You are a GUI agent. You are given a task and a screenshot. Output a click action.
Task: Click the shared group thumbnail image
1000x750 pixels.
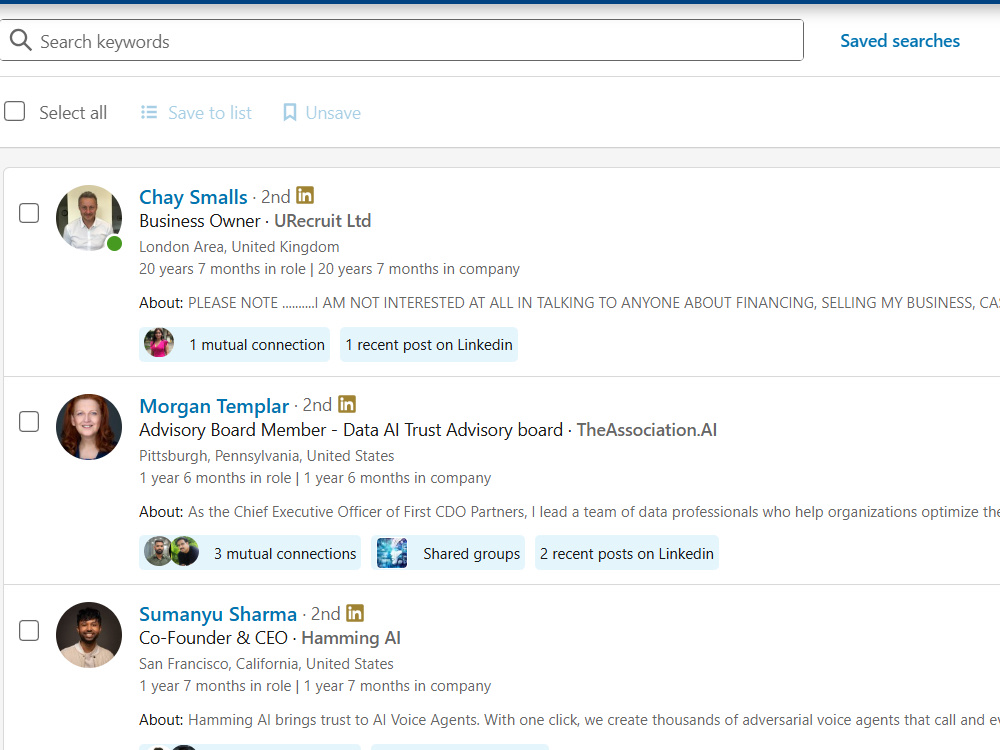coord(392,553)
